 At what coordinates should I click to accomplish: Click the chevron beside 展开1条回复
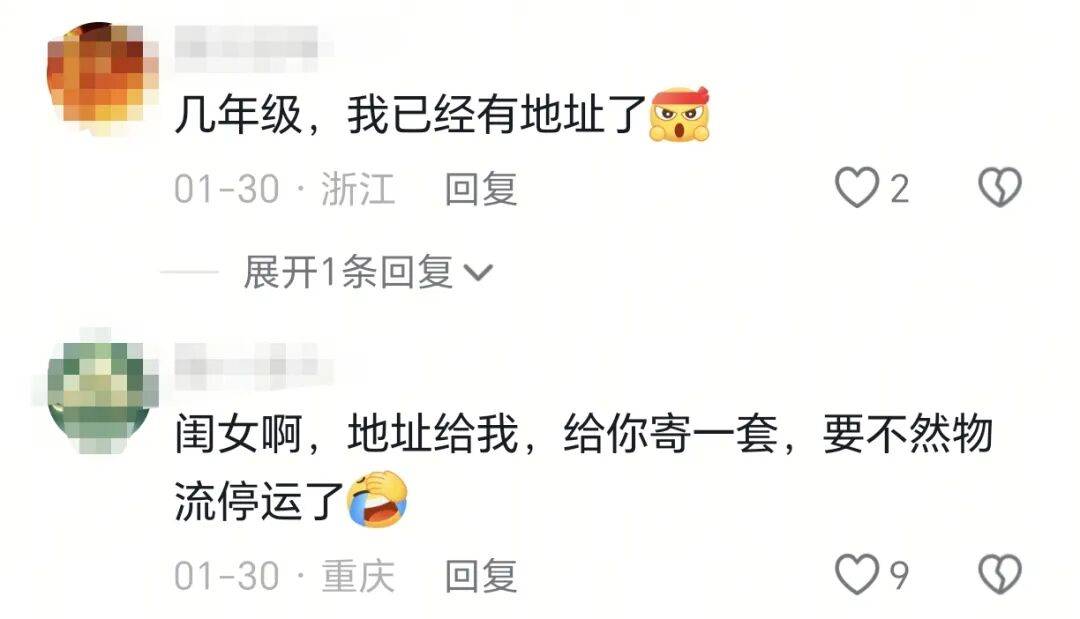[479, 273]
